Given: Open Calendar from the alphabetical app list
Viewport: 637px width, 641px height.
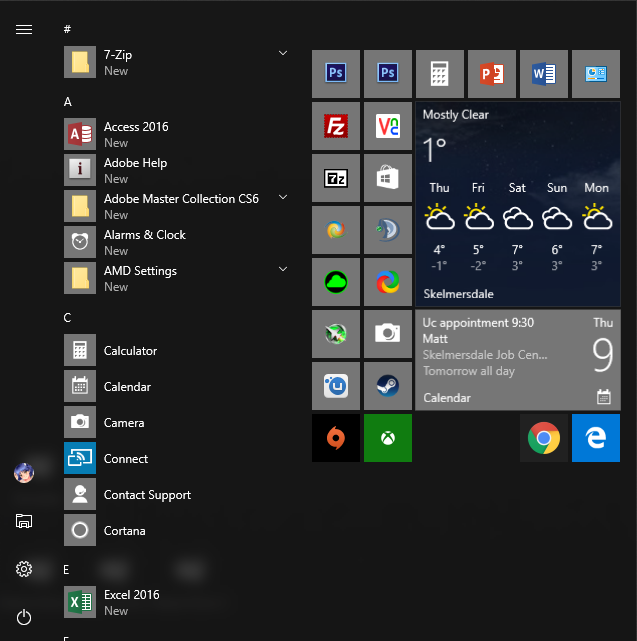Looking at the screenshot, I should click(176, 386).
